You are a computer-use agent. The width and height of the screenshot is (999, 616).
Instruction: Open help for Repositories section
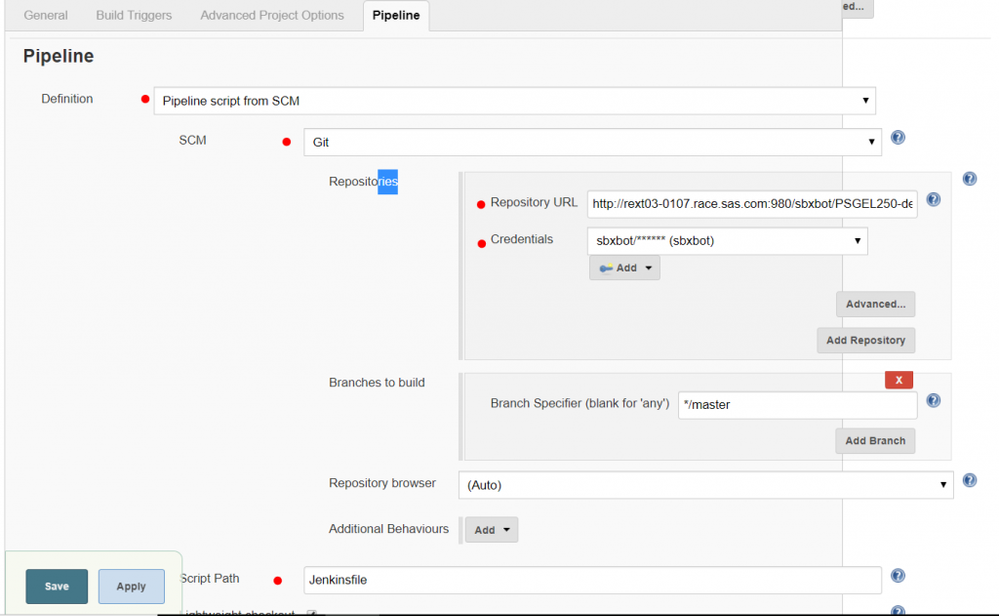click(969, 179)
